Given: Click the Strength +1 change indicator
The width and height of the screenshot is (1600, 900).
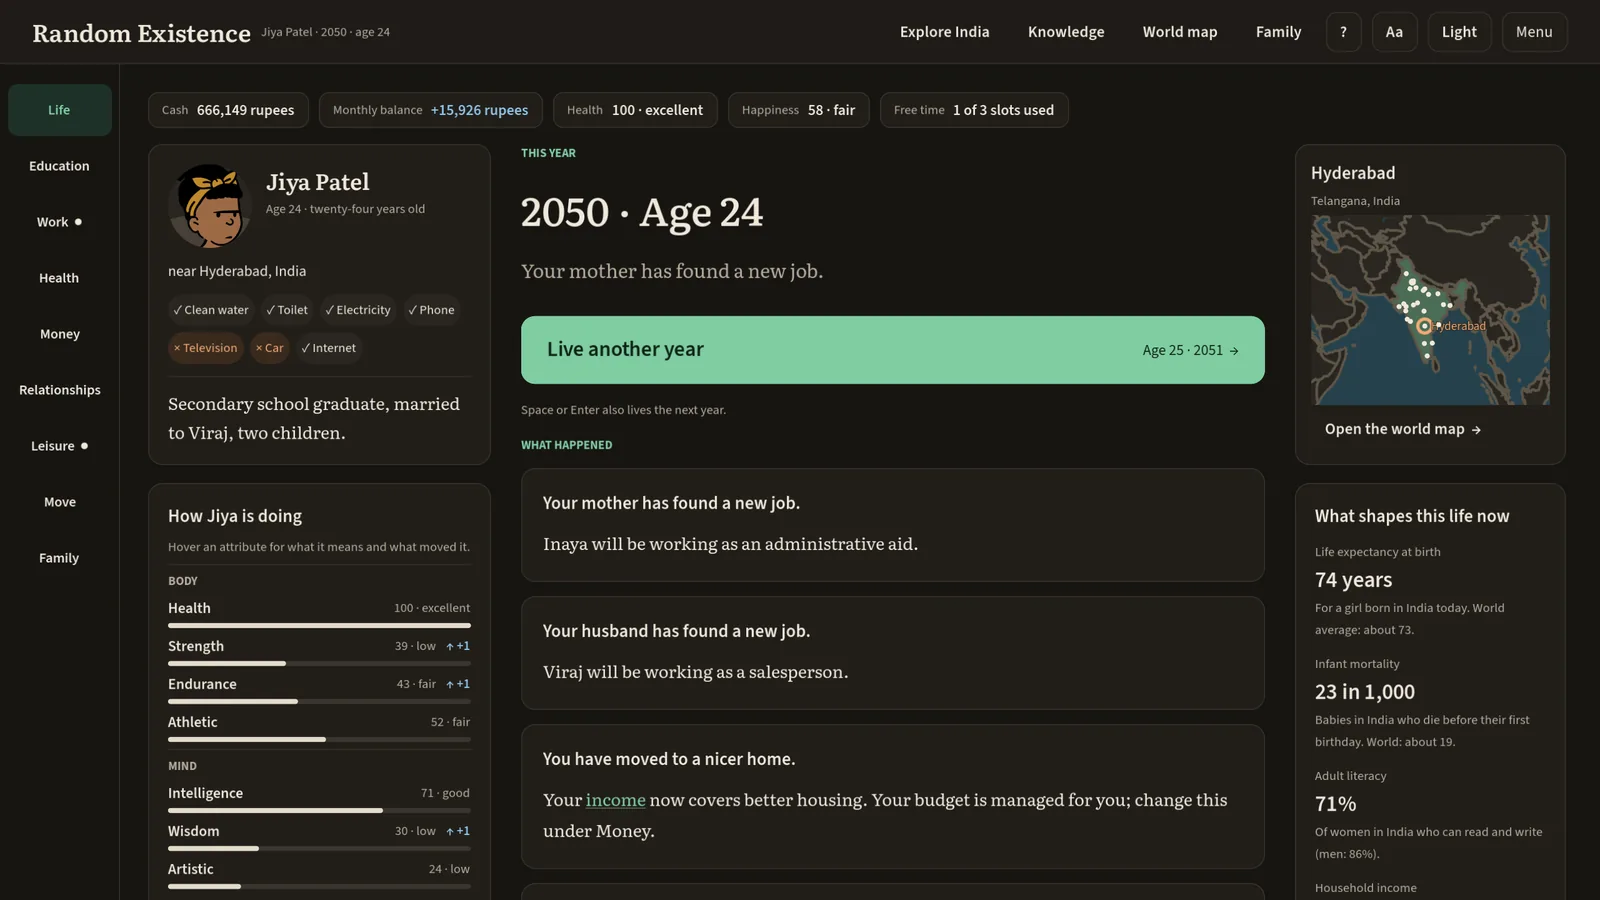Looking at the screenshot, I should coord(458,646).
